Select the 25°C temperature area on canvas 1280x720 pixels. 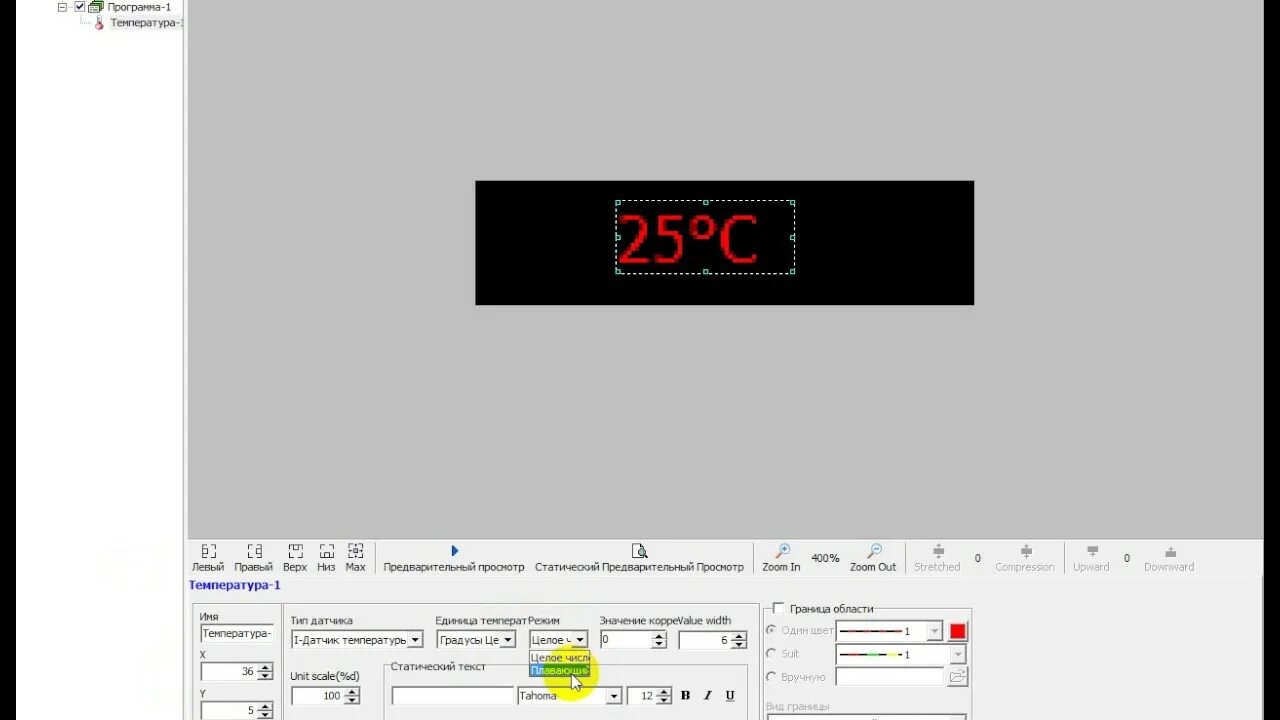[705, 237]
